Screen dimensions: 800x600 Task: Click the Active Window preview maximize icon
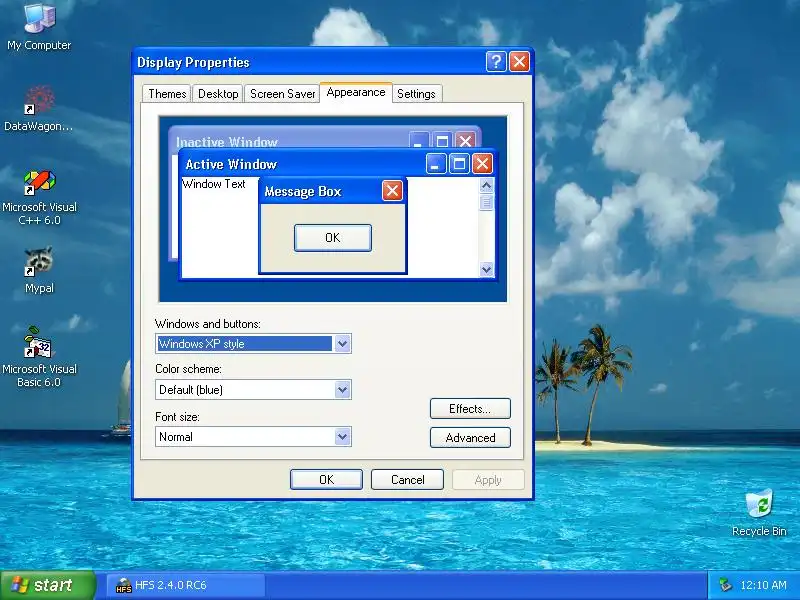coord(459,164)
